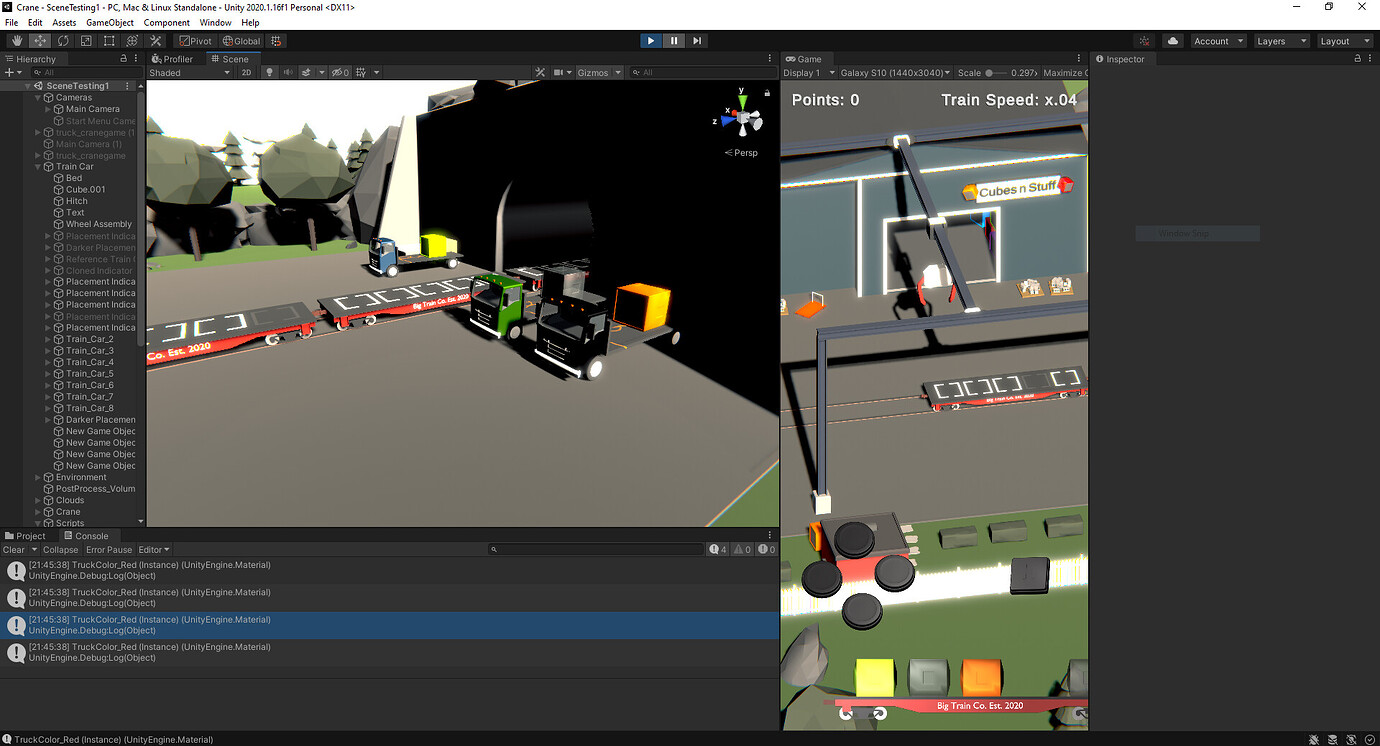Switch to the Game tab
This screenshot has height=746, width=1380.
point(806,58)
